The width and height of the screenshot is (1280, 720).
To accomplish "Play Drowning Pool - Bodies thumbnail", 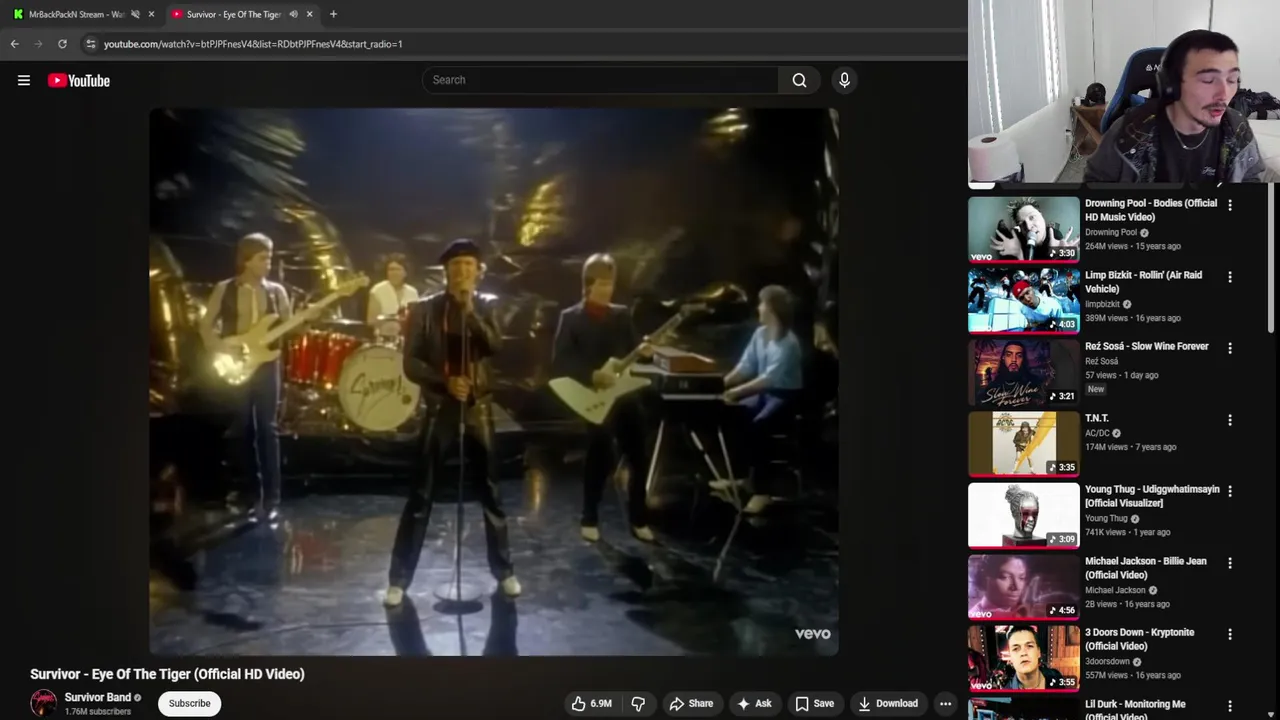I will coord(1024,229).
